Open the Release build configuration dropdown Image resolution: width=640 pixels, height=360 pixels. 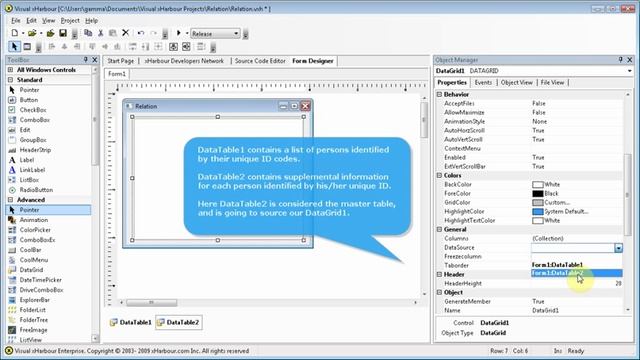236,33
